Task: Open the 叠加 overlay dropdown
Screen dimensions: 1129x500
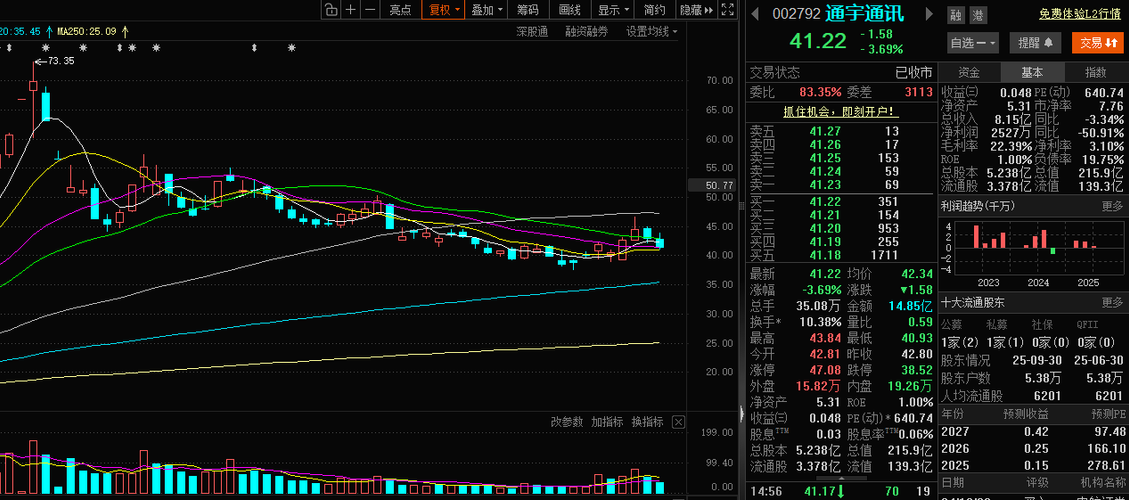Action: tap(487, 9)
